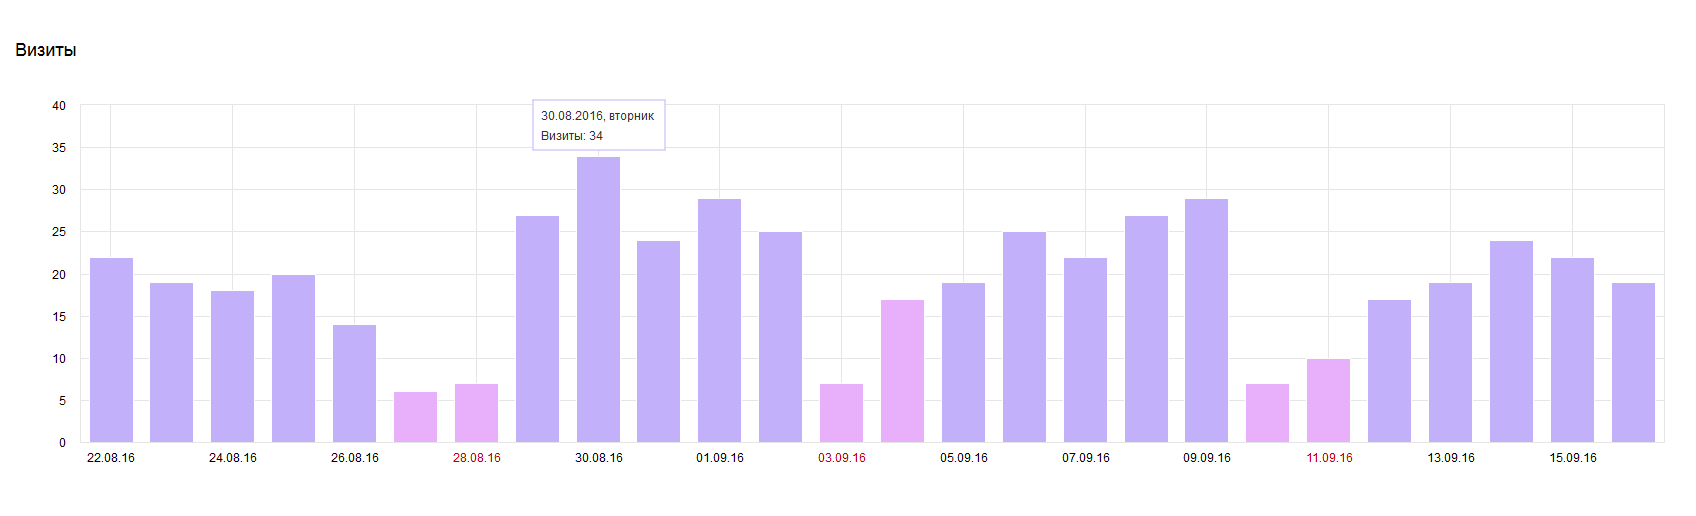Viewport: 1696px width, 516px height.
Task: Click the pink weekend bar at 28.08.16
Action: click(476, 413)
